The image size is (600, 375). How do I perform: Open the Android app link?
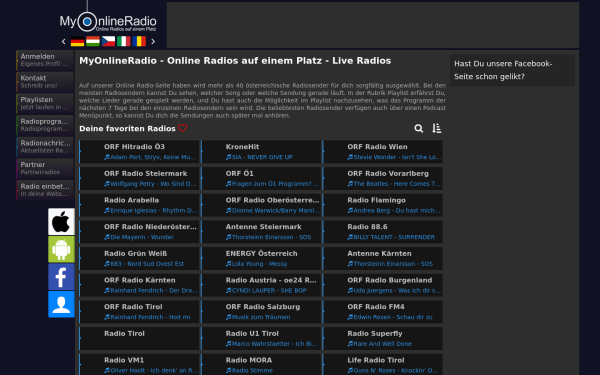(x=61, y=249)
